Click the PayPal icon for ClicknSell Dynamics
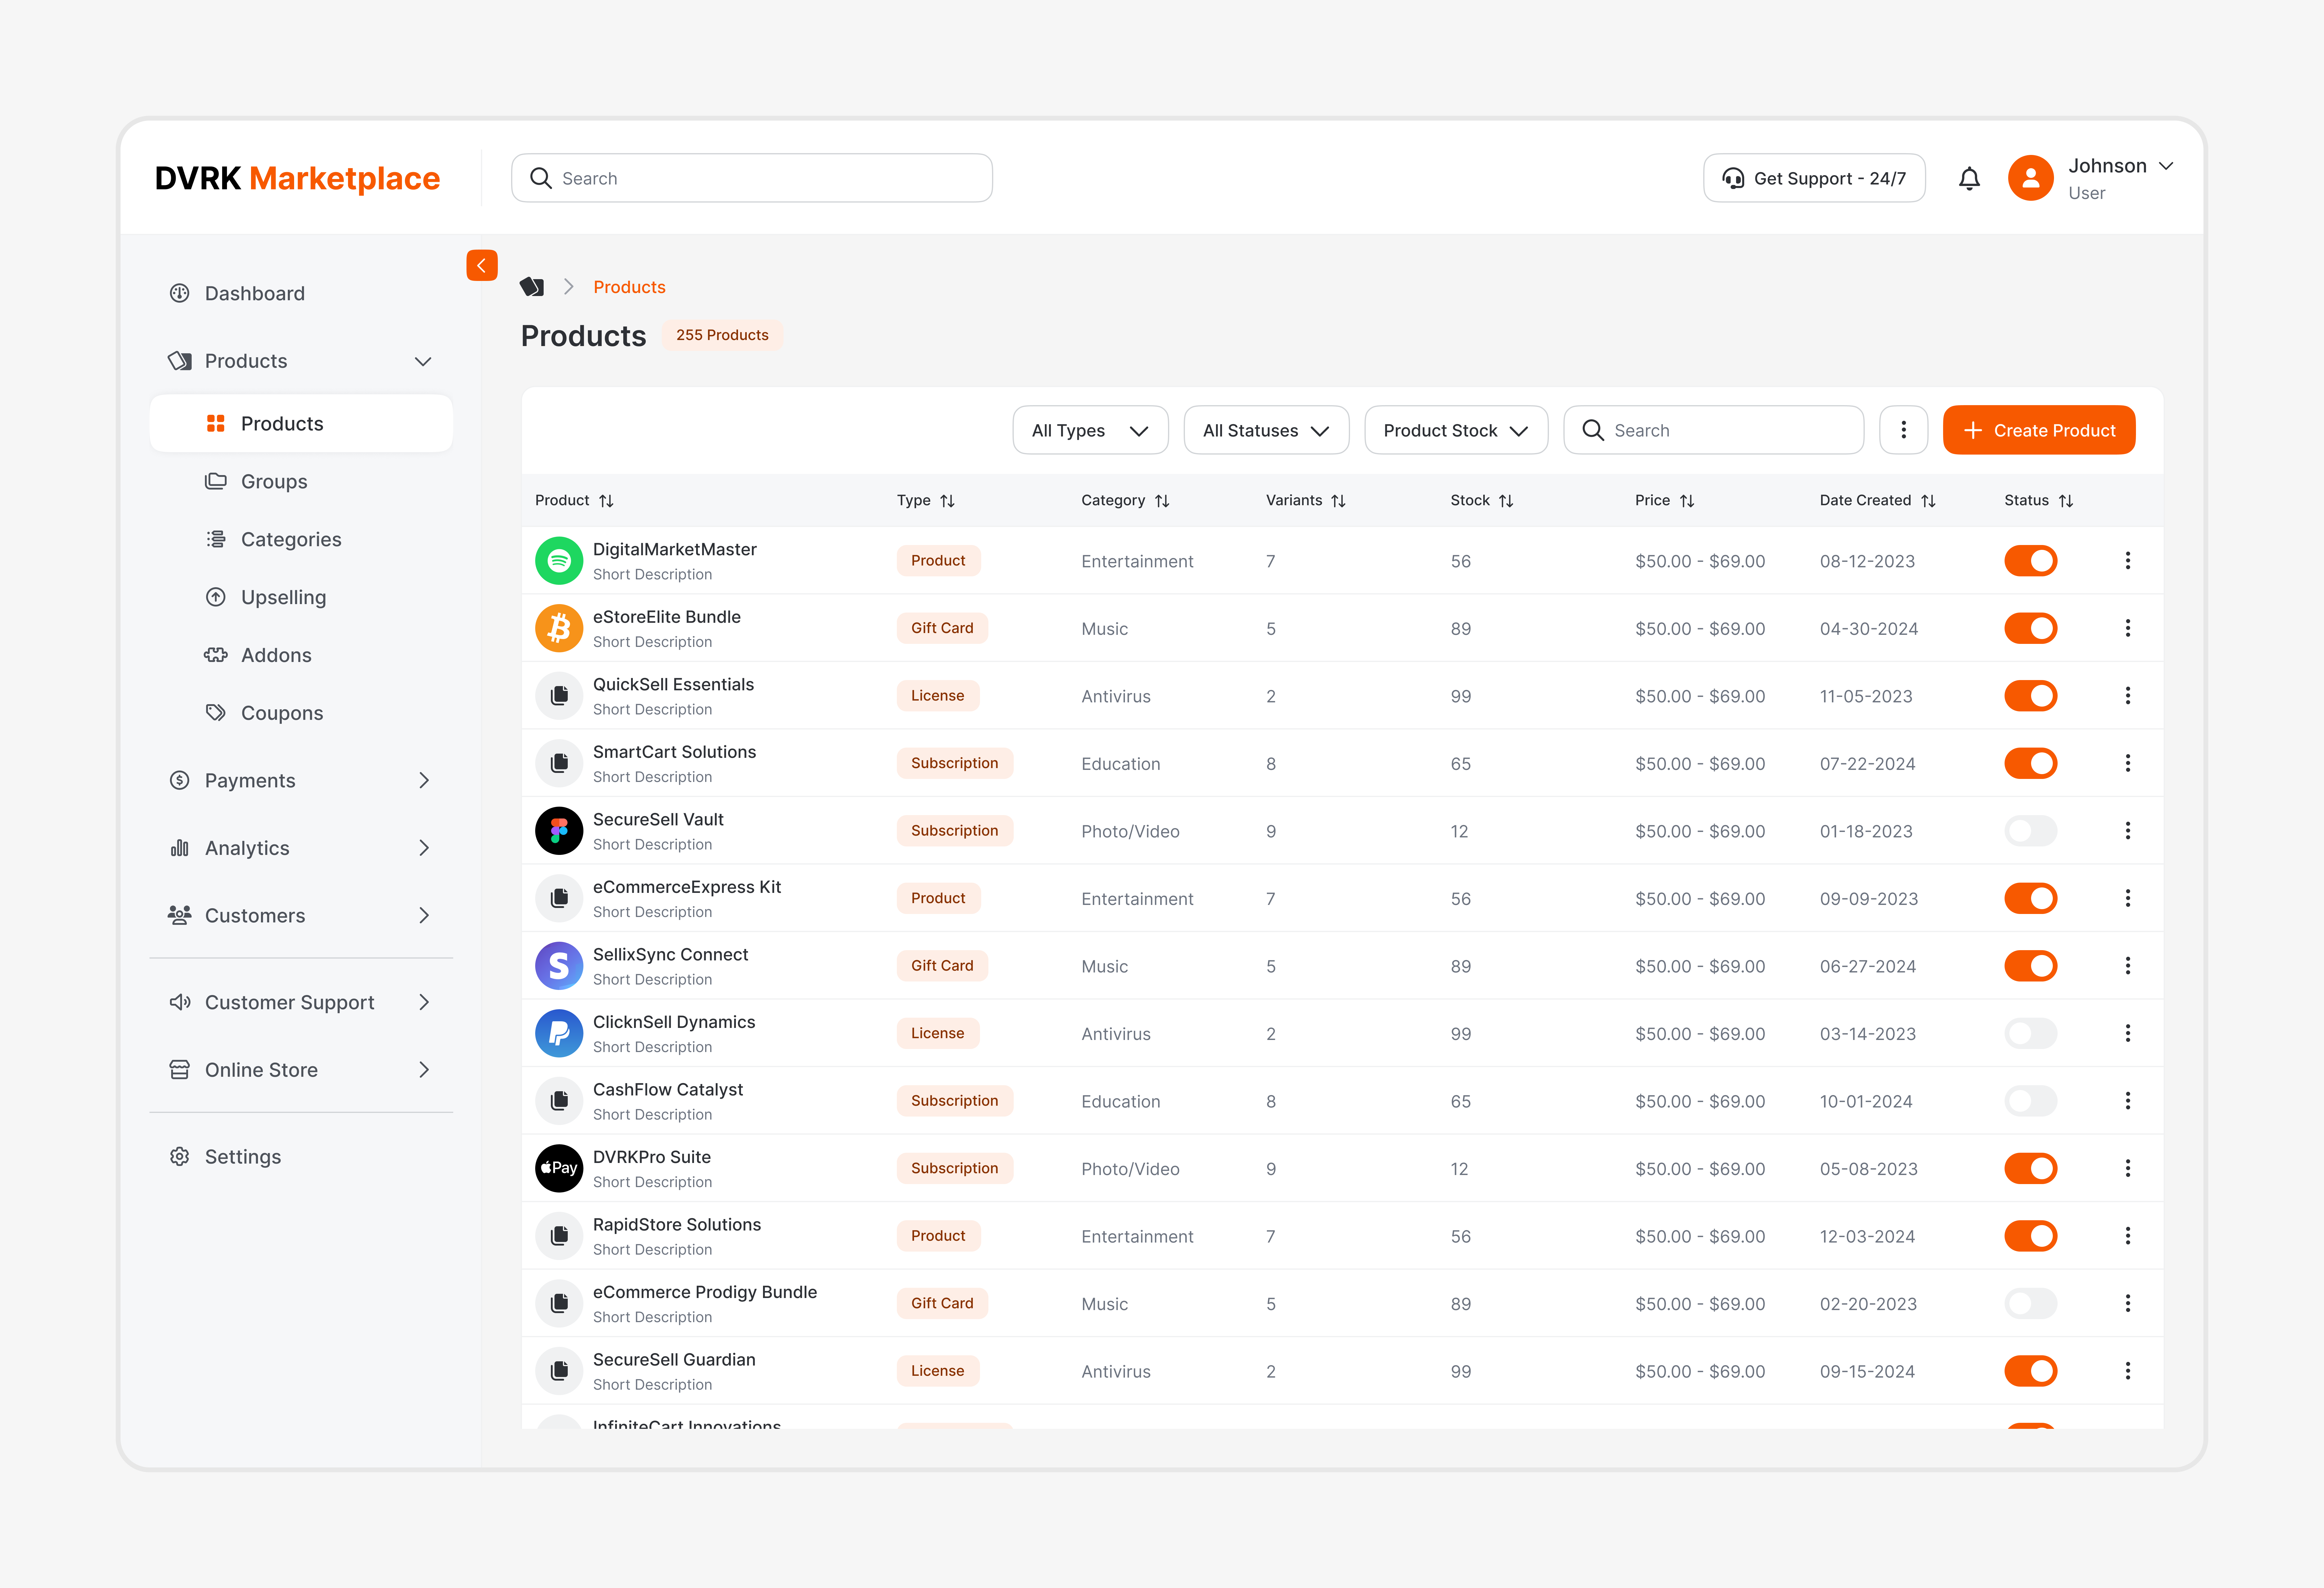Screen dimensions: 2324x1588 (559, 1033)
